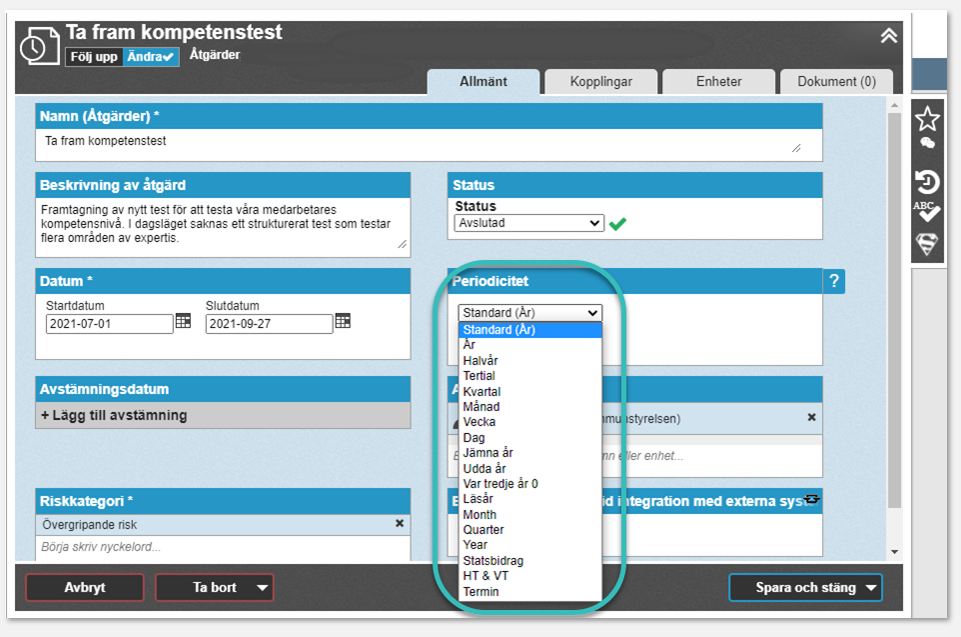
Task: Remove the Övergripande risk category tag
Action: [x=400, y=523]
